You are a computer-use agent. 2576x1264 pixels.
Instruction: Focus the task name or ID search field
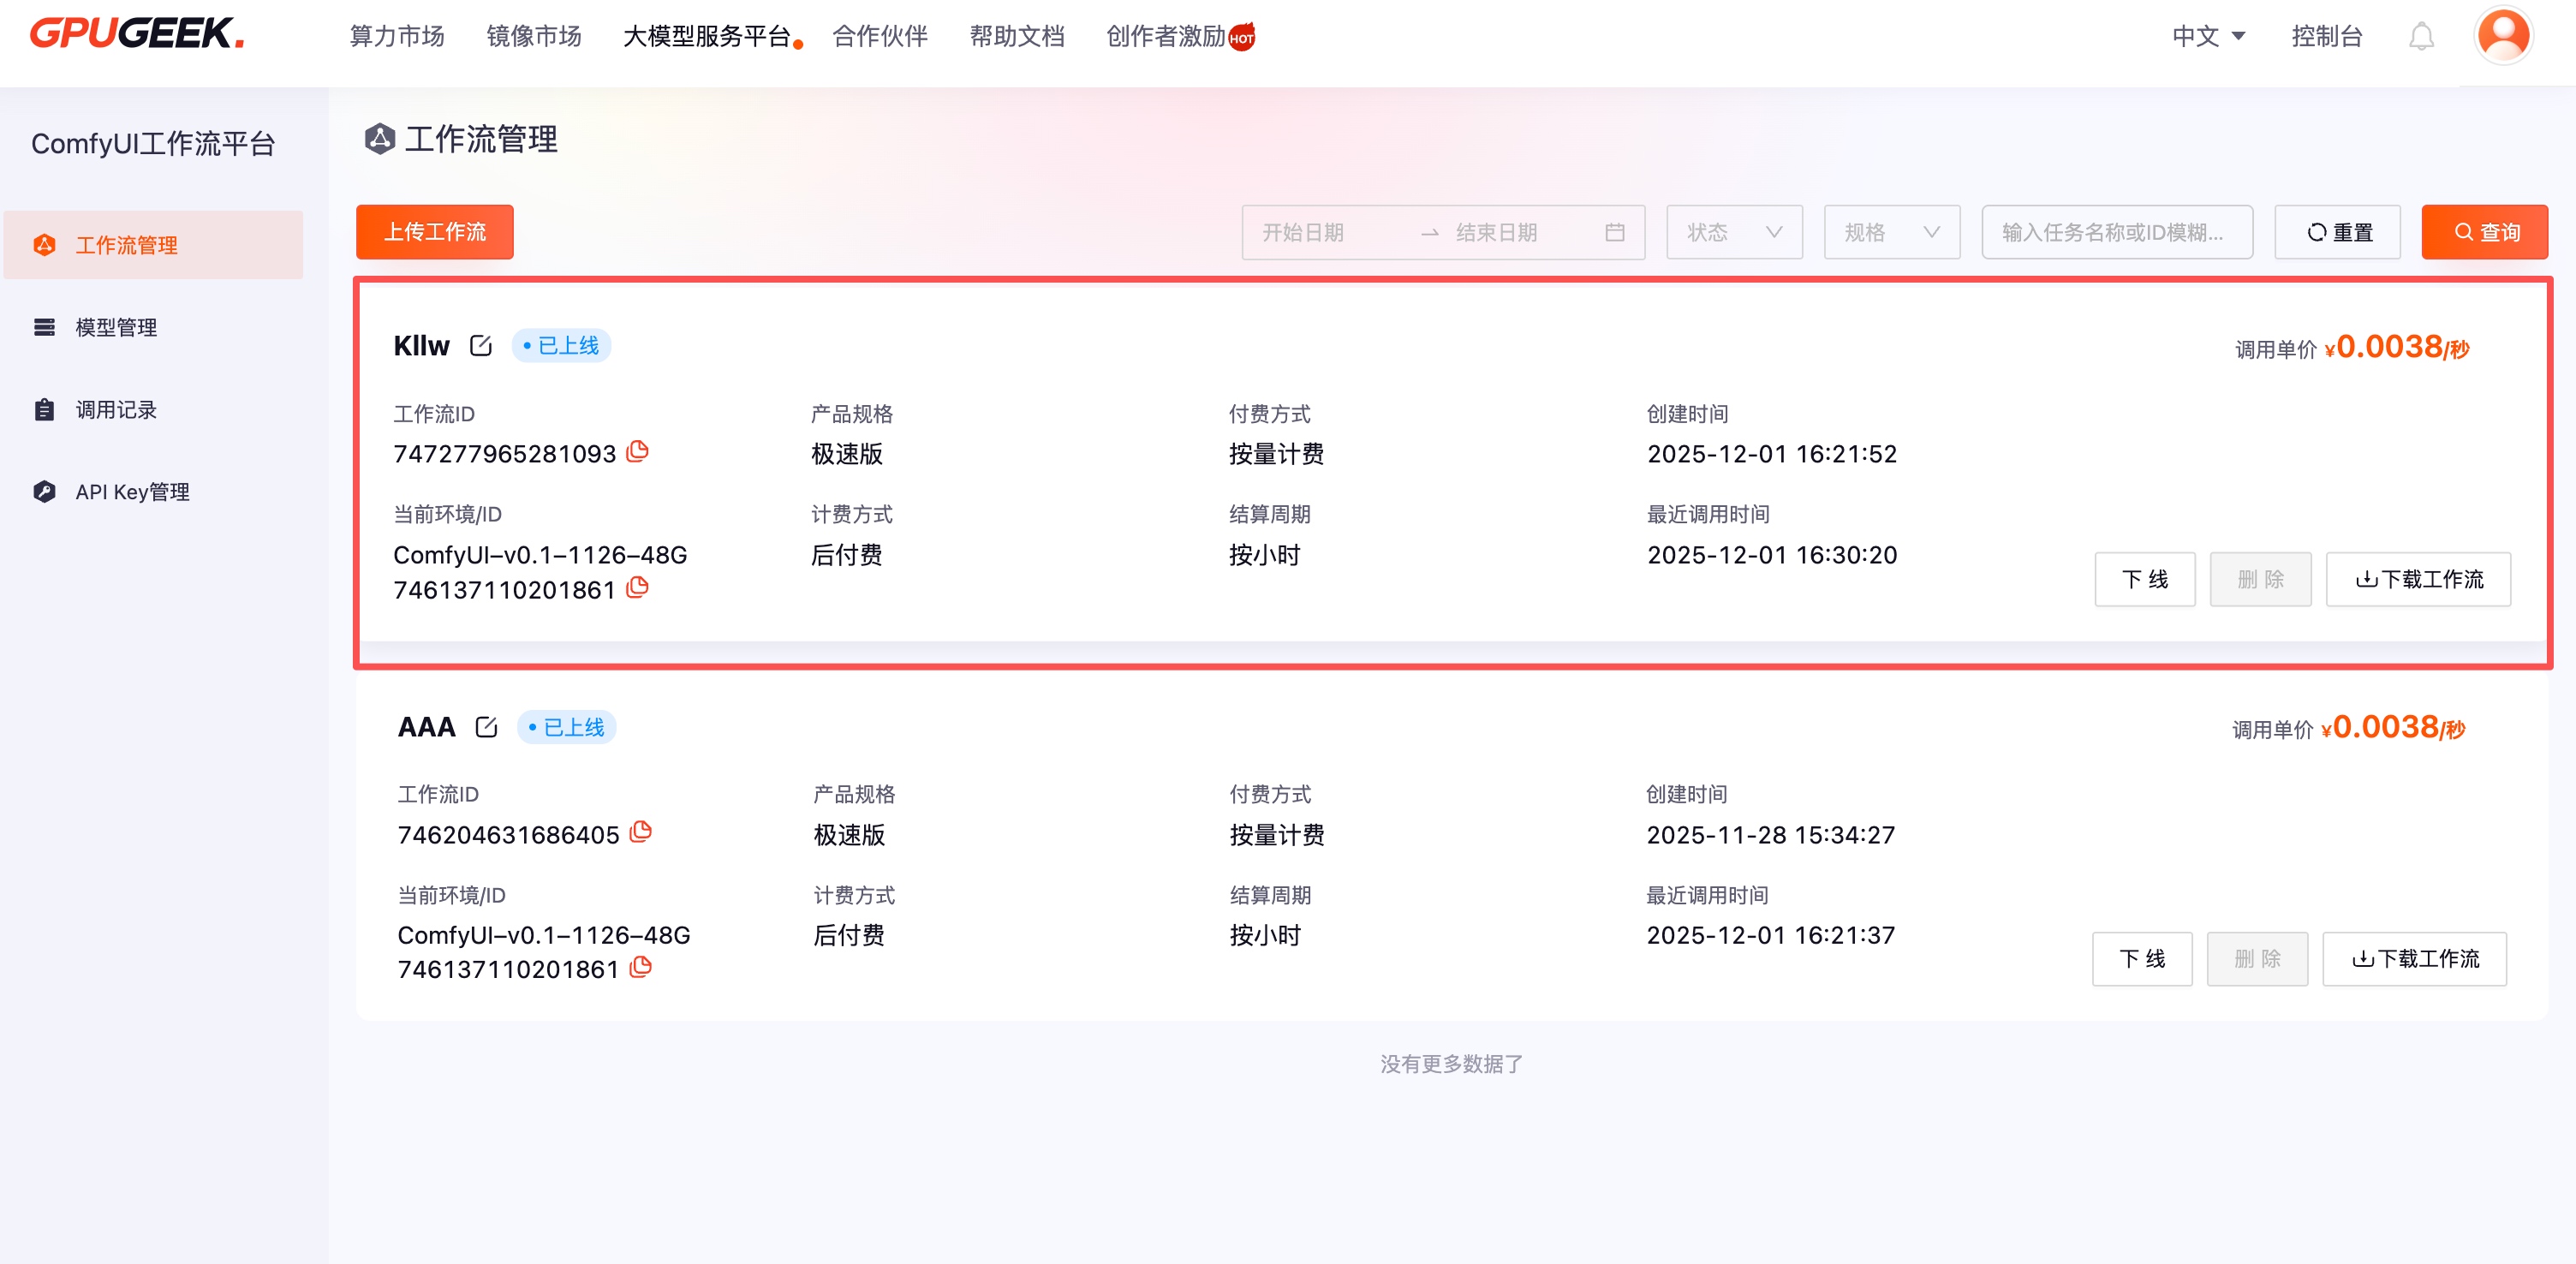pyautogui.click(x=2116, y=232)
